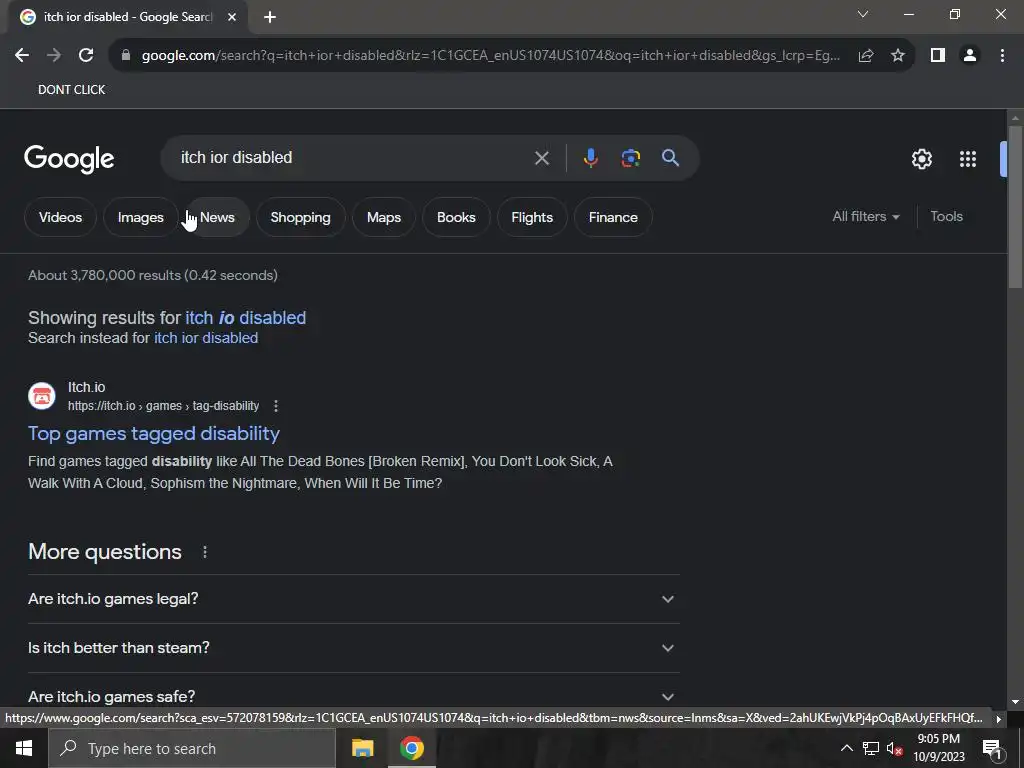Click the Itch.io favicon in the result
This screenshot has height=768, width=1024.
tap(42, 396)
